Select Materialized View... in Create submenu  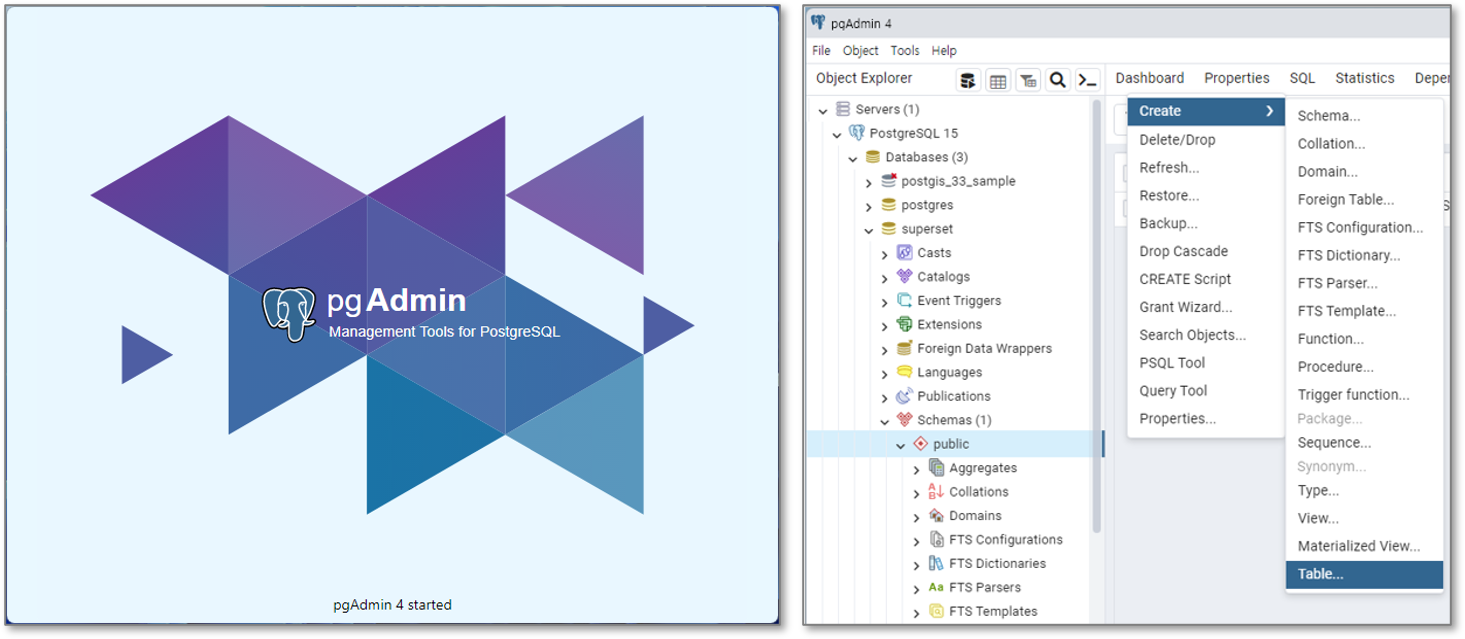click(1364, 546)
